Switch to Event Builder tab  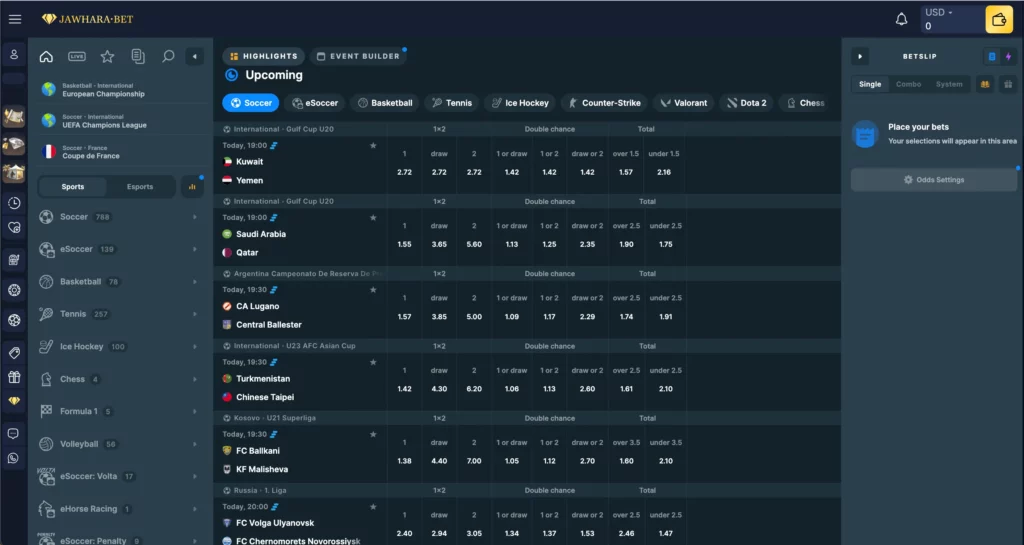pyautogui.click(x=358, y=56)
